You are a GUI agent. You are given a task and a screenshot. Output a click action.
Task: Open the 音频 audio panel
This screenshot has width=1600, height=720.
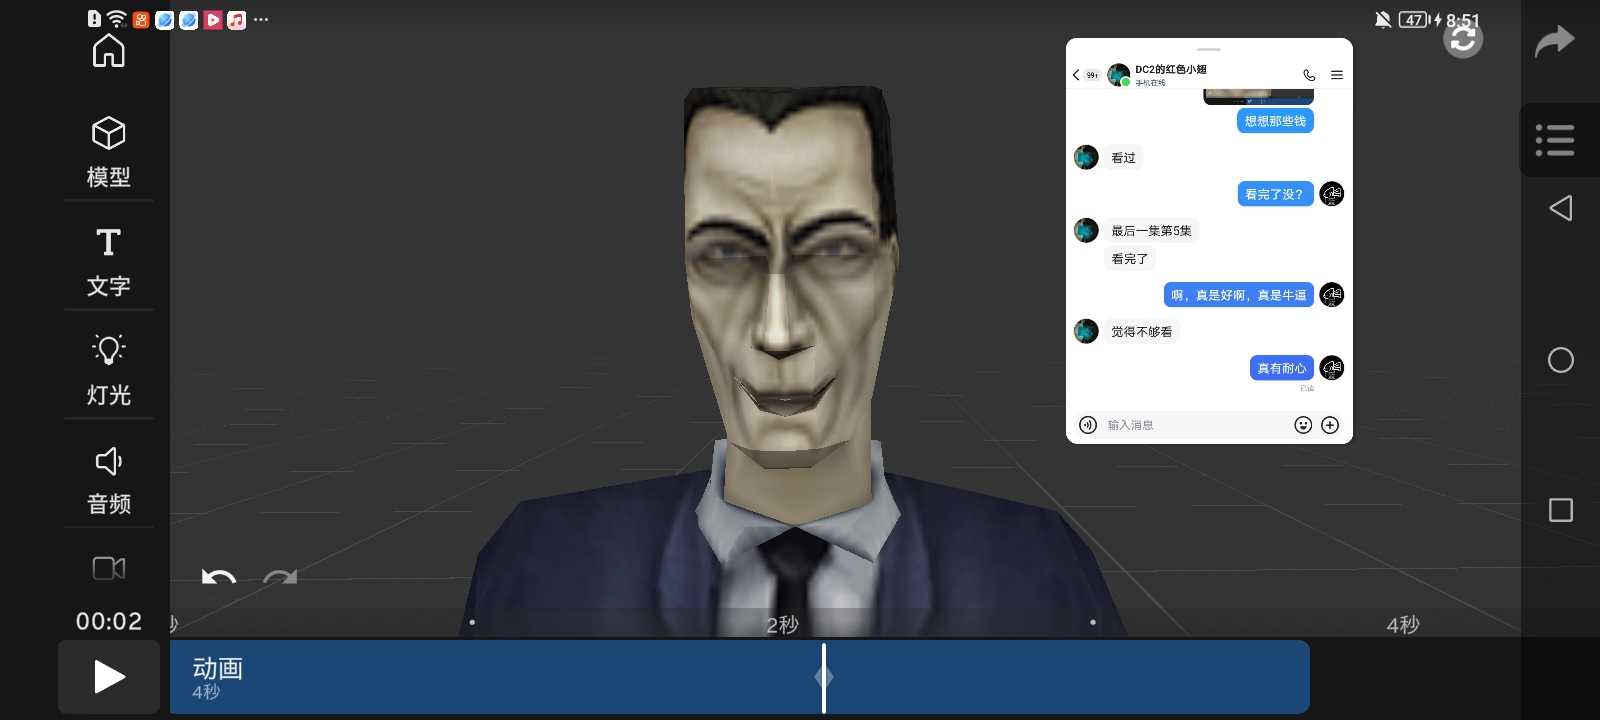click(109, 480)
